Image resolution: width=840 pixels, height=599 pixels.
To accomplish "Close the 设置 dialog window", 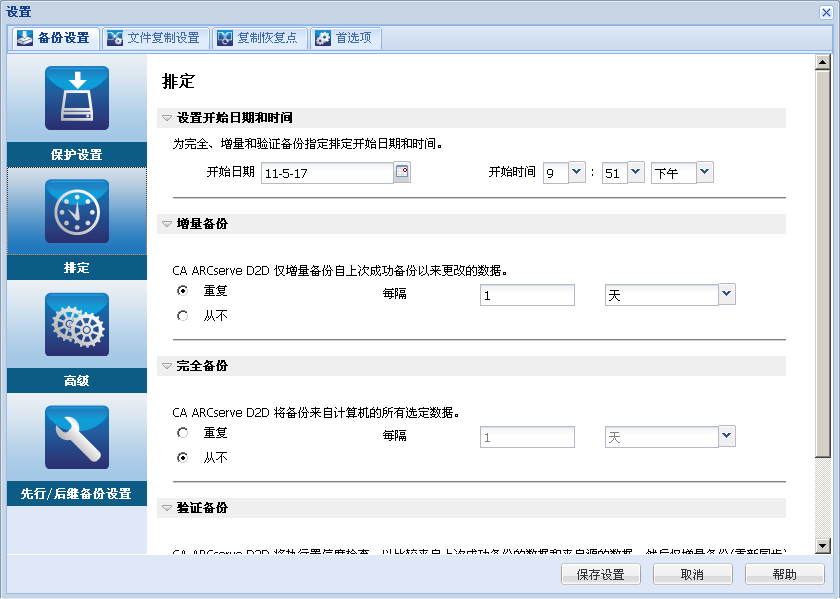I will coord(825,12).
